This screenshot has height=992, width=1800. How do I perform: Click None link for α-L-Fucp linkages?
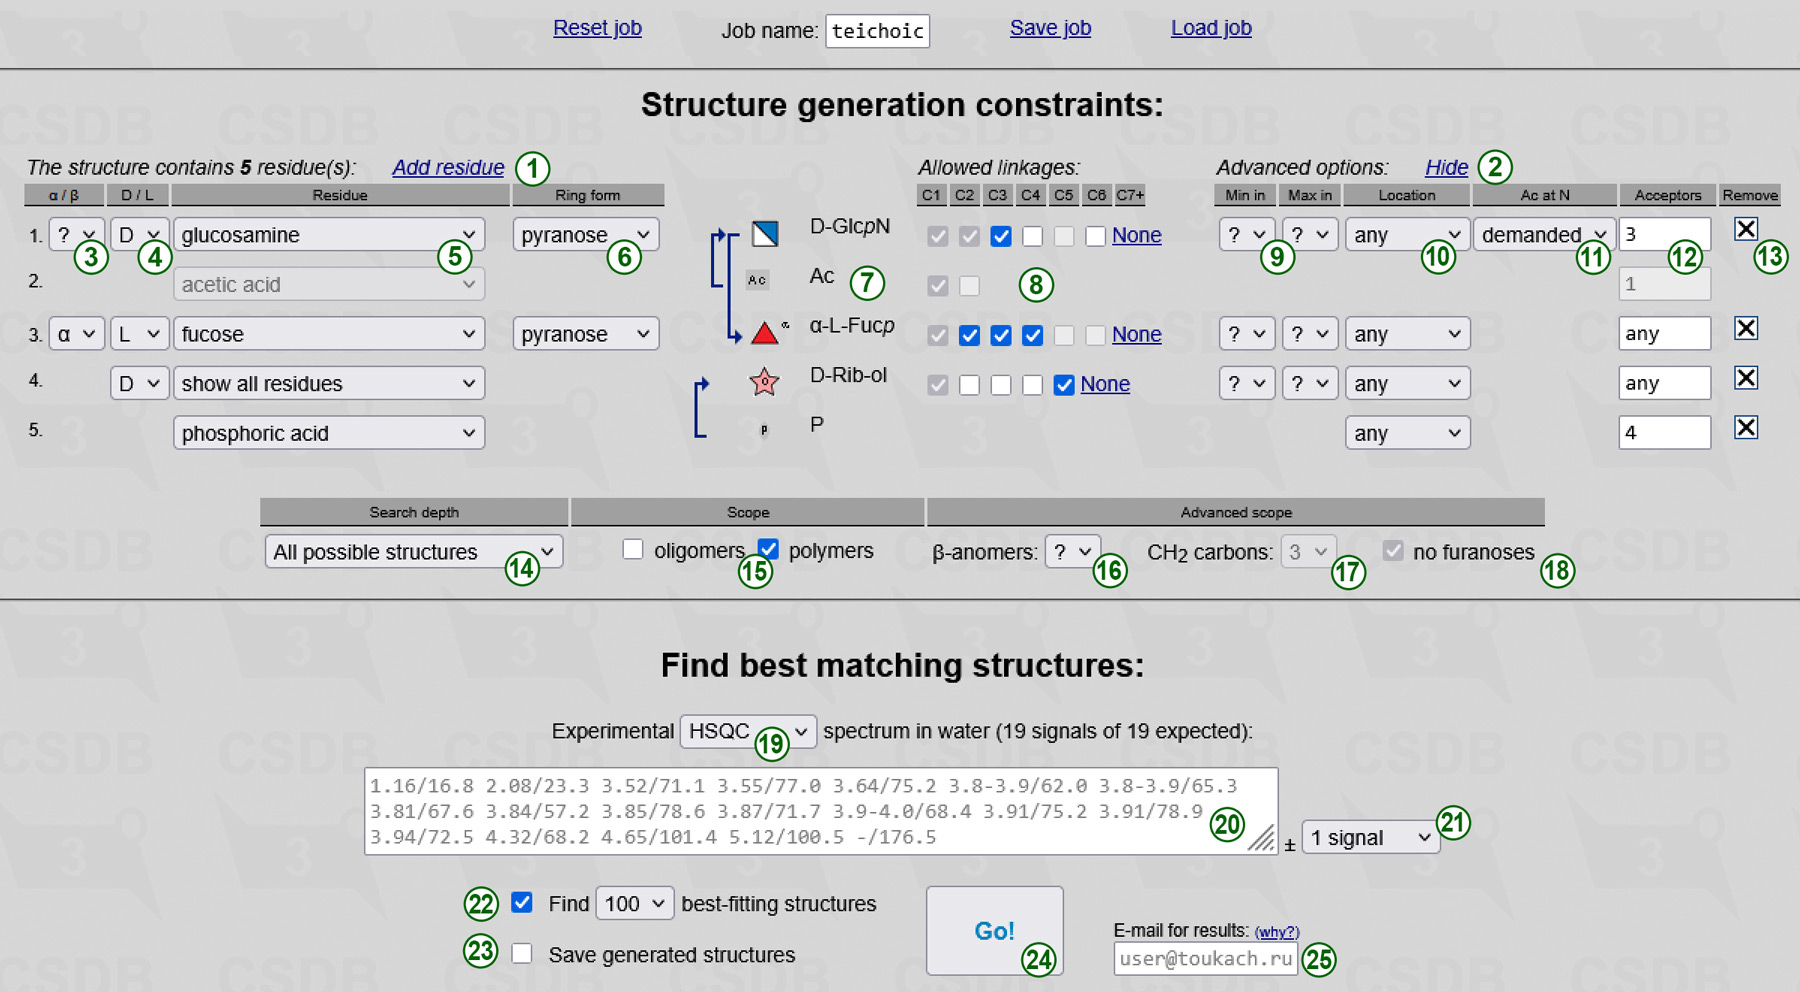point(1136,334)
